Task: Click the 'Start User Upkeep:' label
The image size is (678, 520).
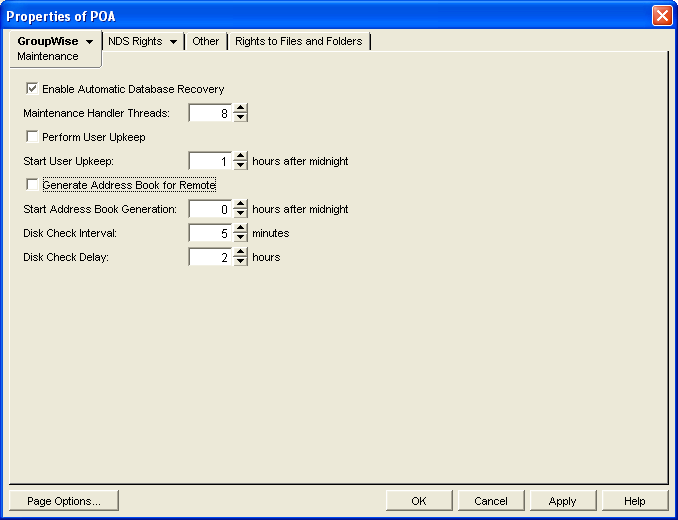Action: coord(69,161)
